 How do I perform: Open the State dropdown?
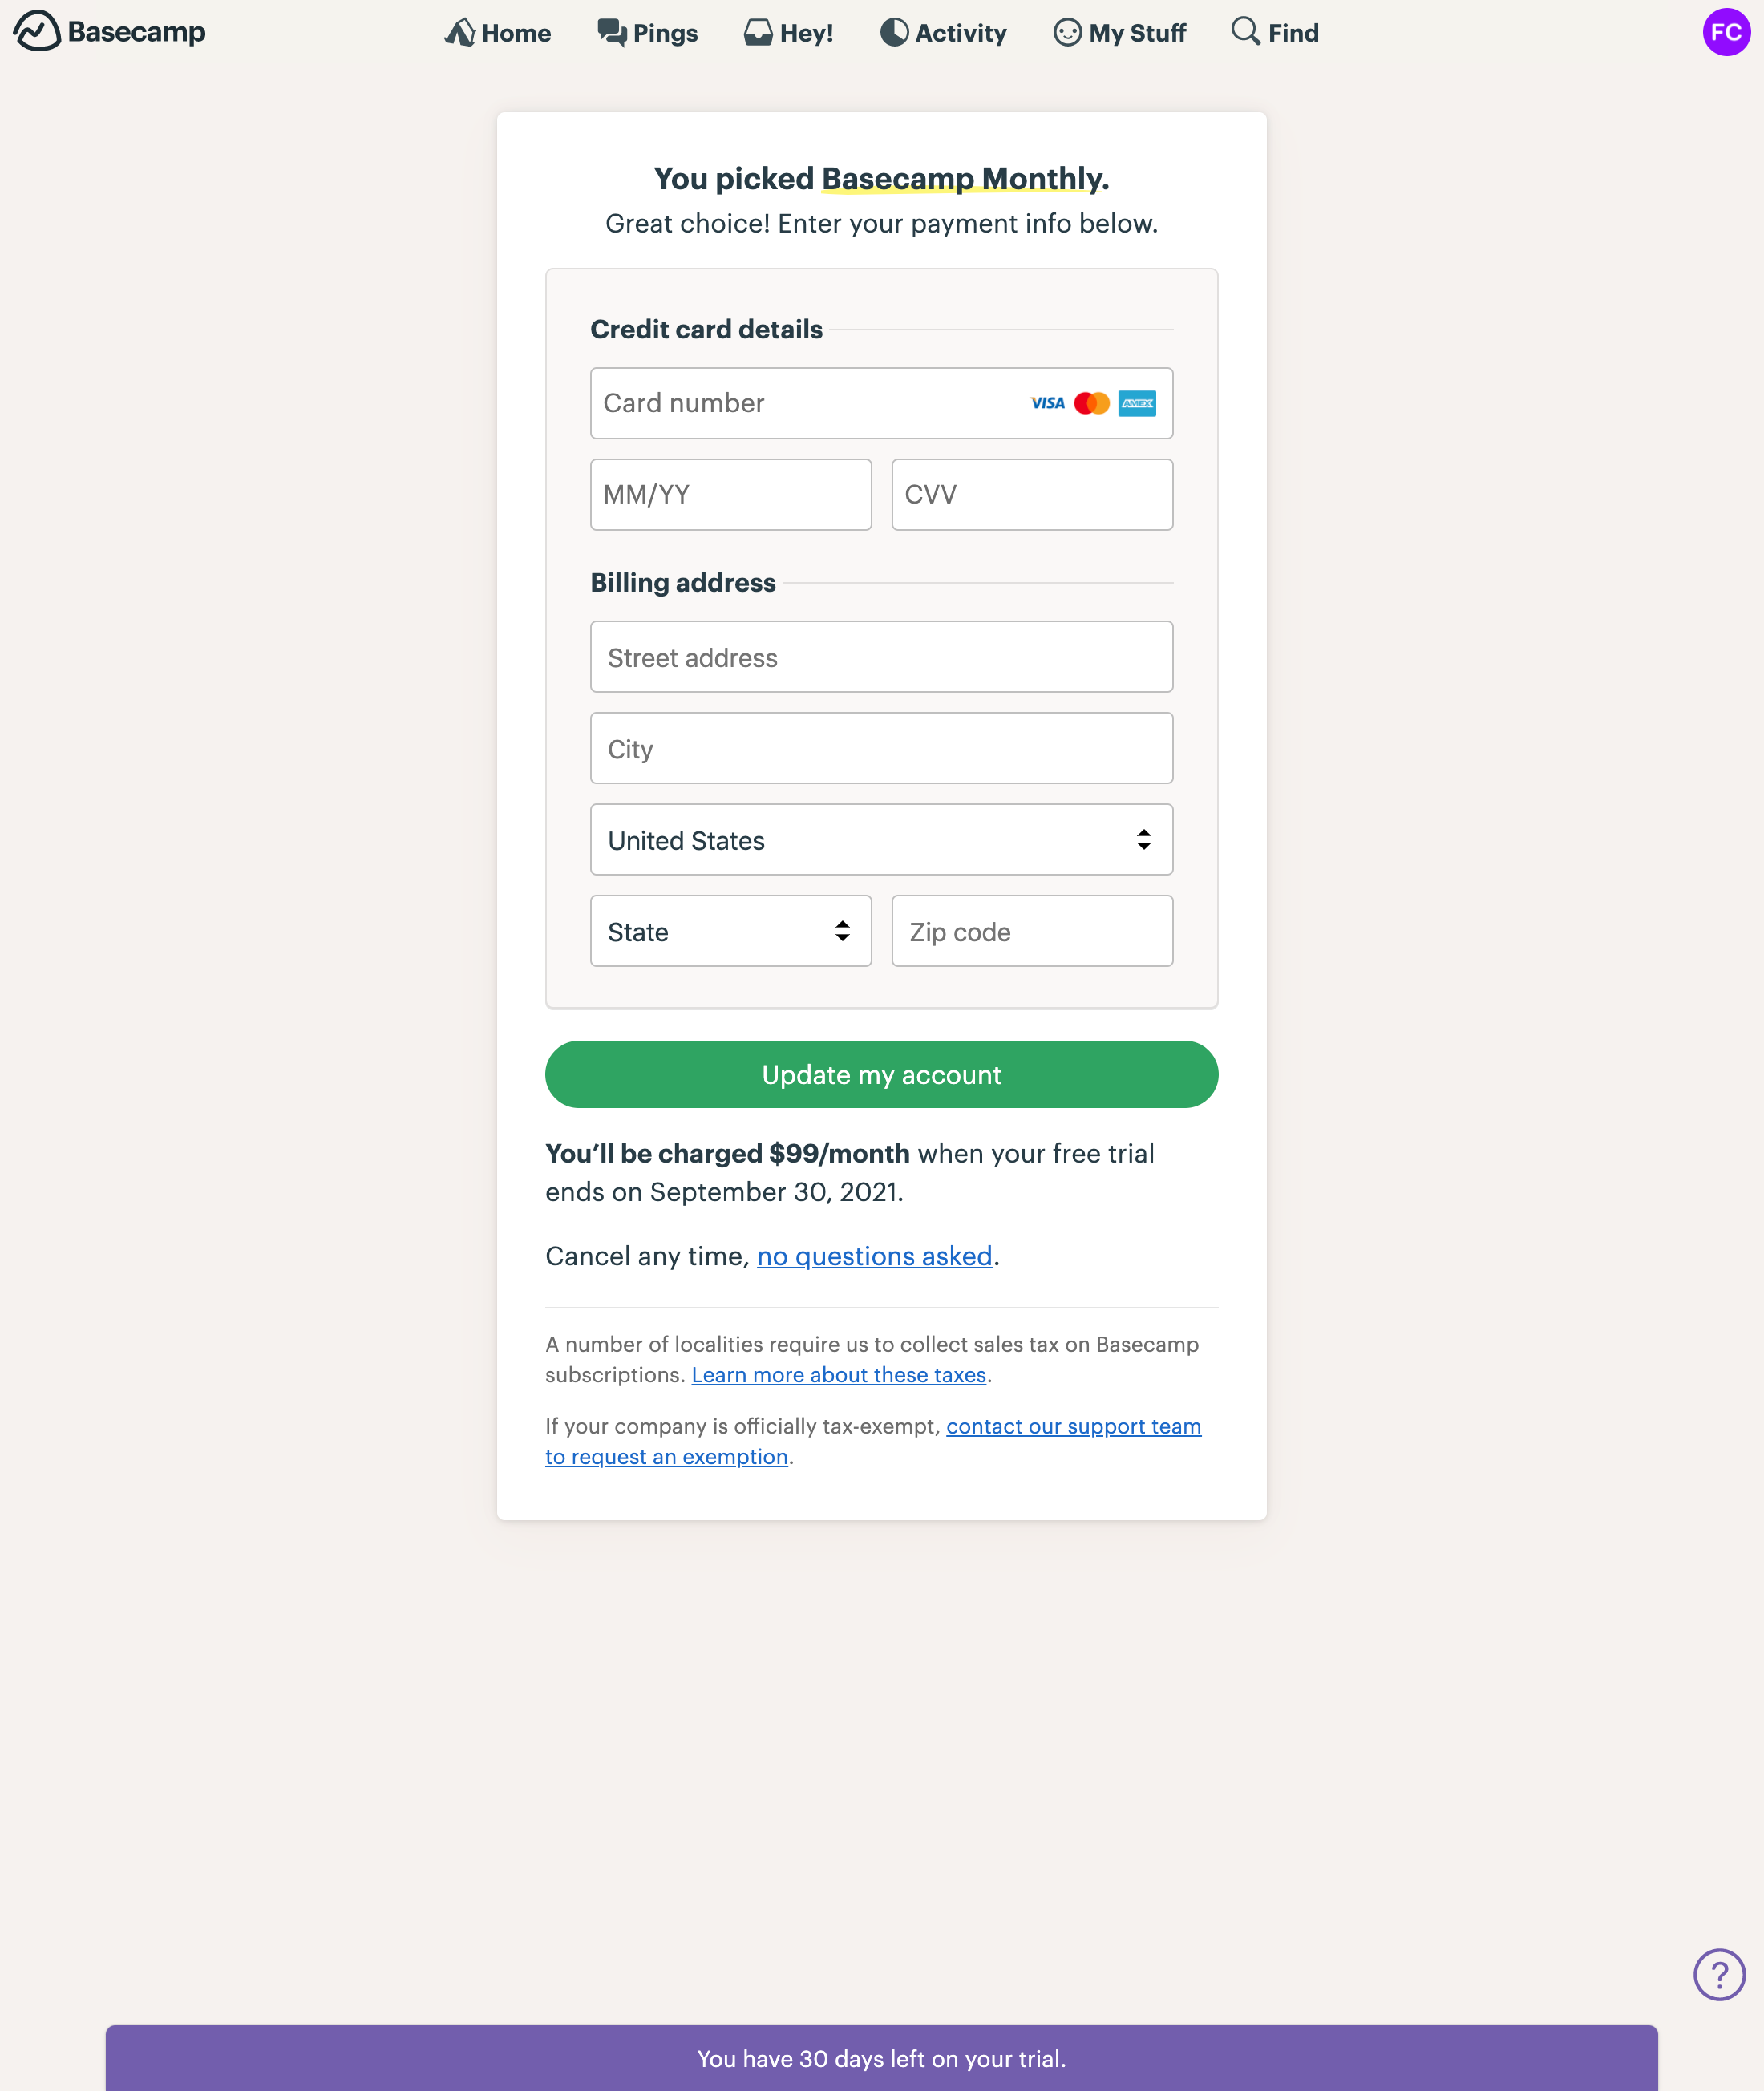click(730, 931)
